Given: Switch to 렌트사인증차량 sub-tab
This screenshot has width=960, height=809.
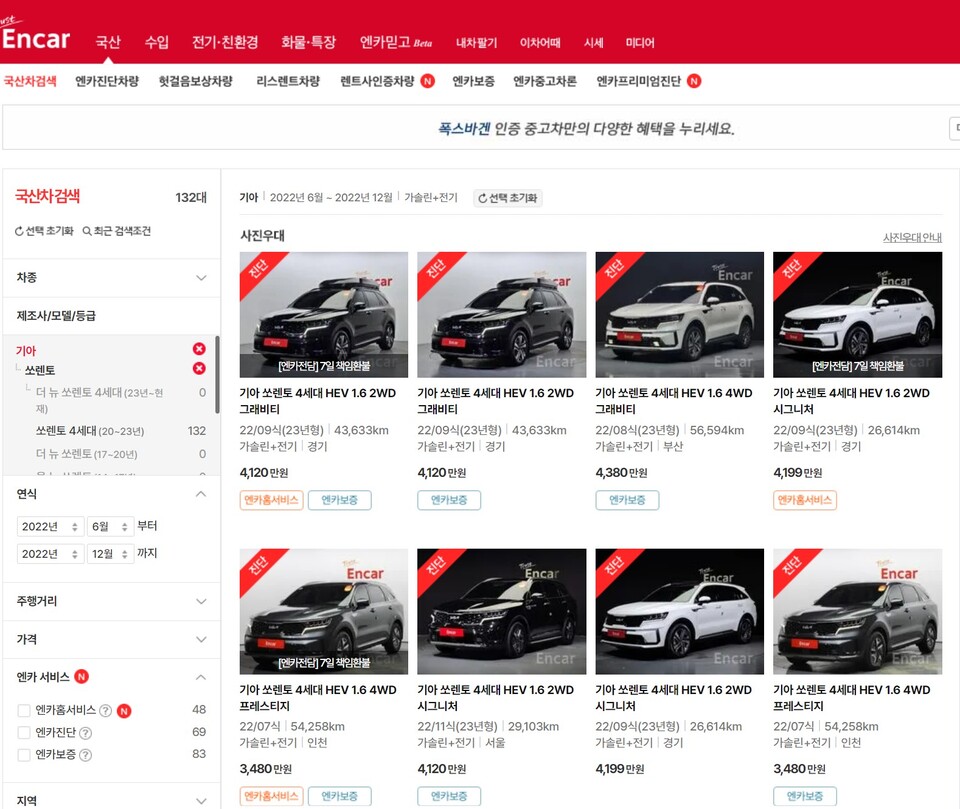Looking at the screenshot, I should [x=377, y=81].
